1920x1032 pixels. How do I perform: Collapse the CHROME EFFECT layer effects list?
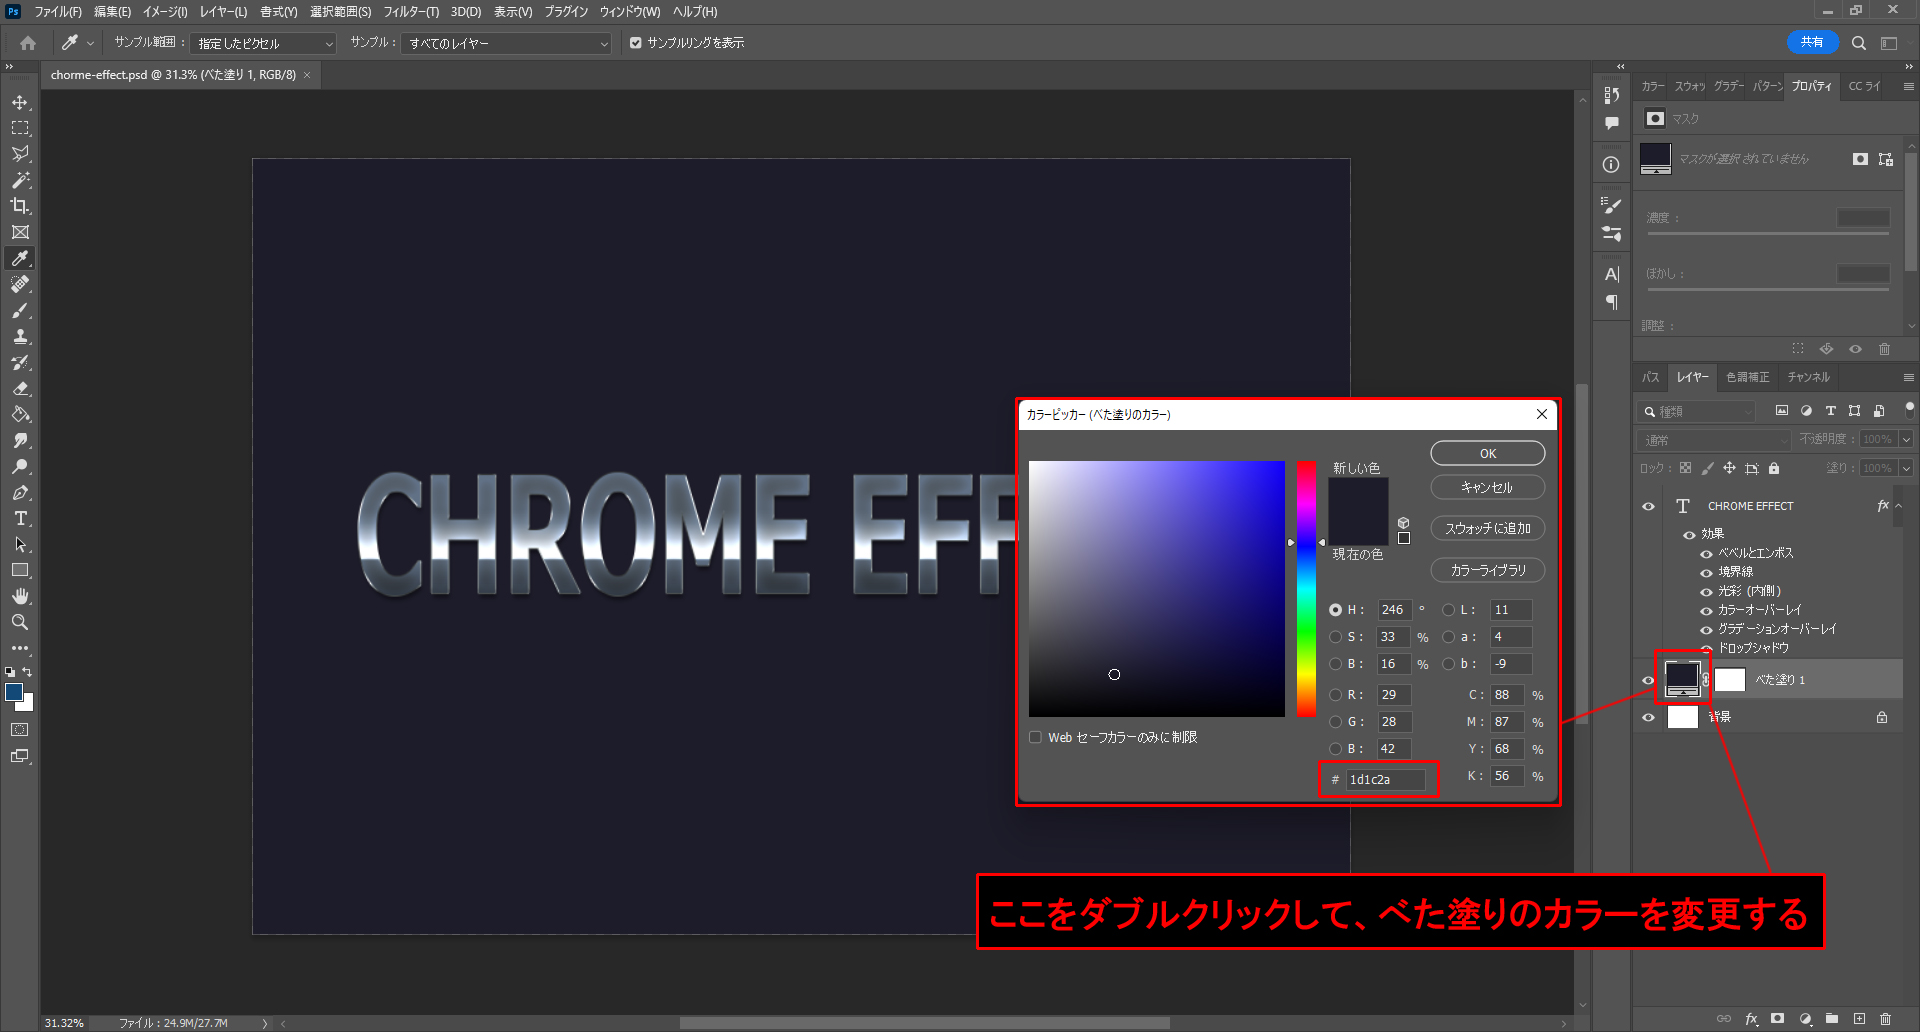1899,506
